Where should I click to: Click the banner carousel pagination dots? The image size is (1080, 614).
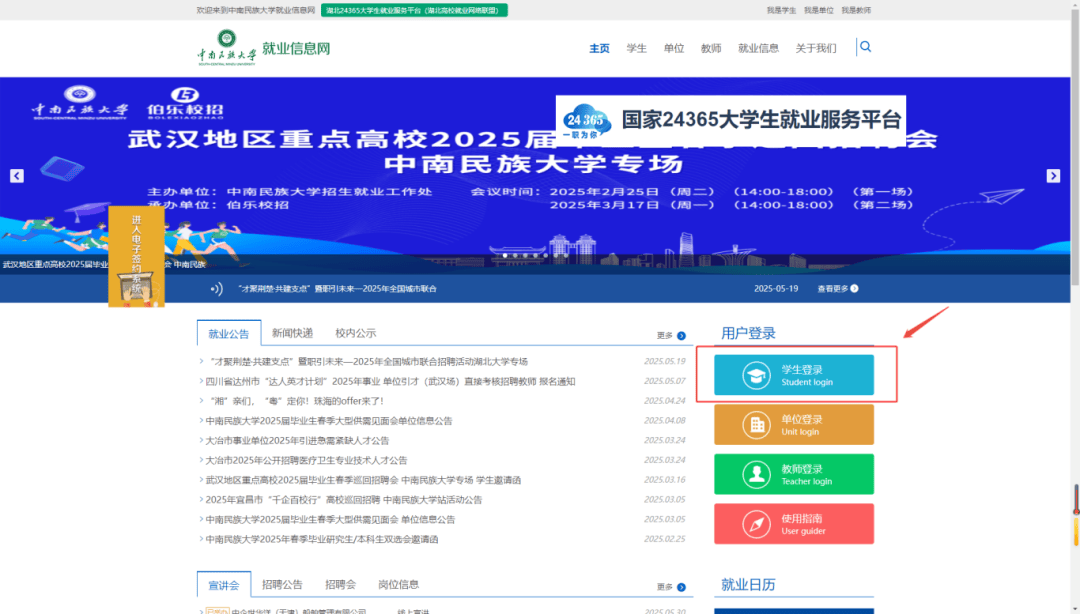coord(535,256)
